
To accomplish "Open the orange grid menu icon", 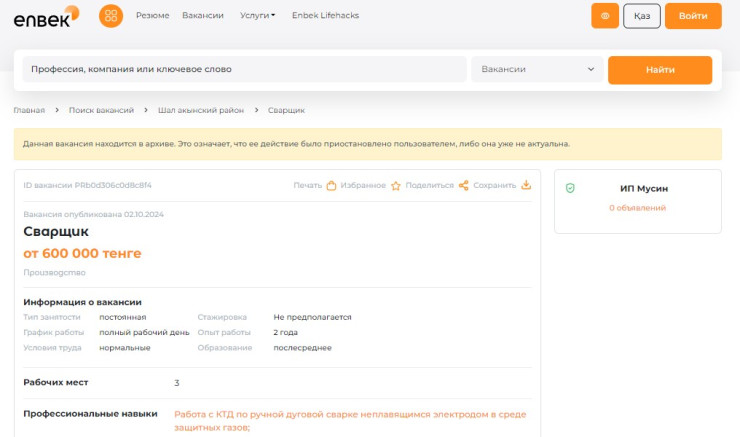I will [111, 16].
